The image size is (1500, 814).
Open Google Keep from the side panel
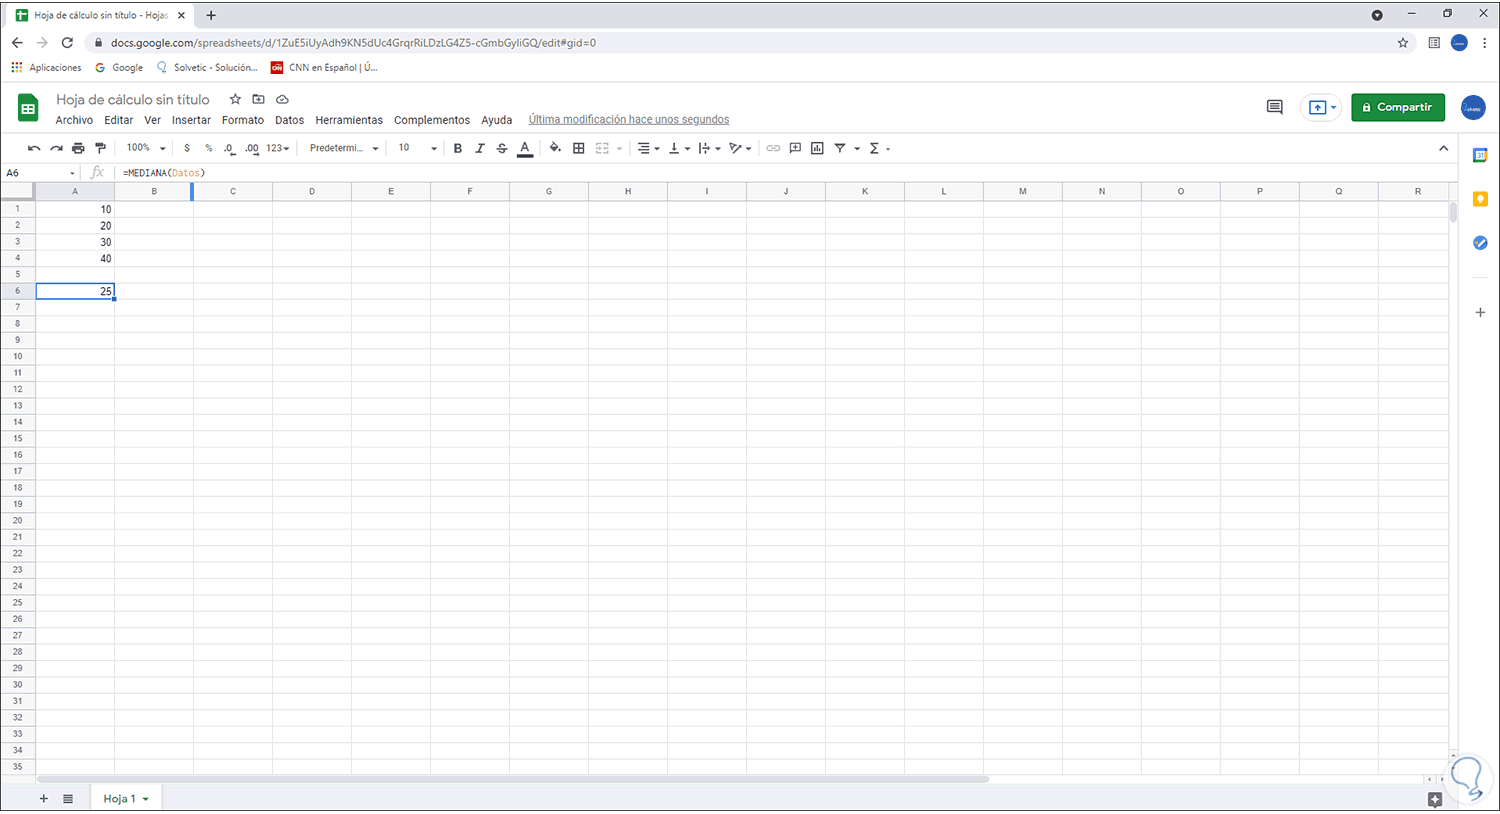(x=1481, y=199)
